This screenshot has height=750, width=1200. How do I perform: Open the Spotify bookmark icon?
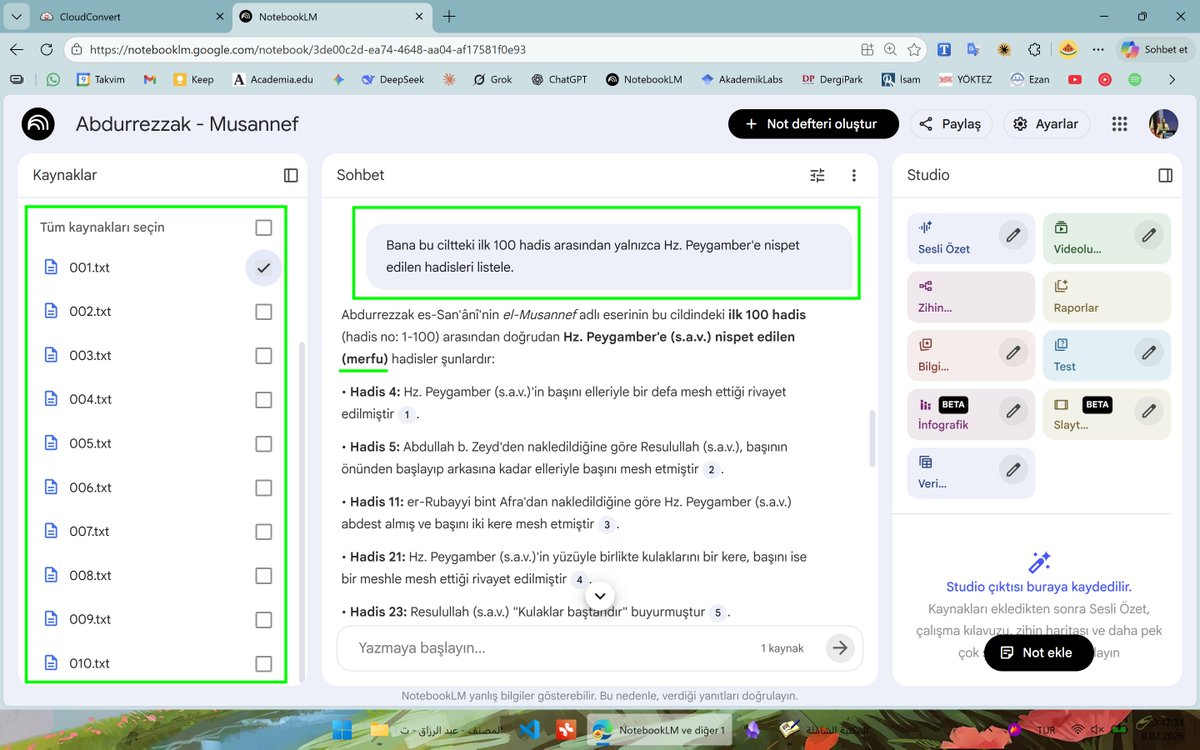pos(1135,79)
